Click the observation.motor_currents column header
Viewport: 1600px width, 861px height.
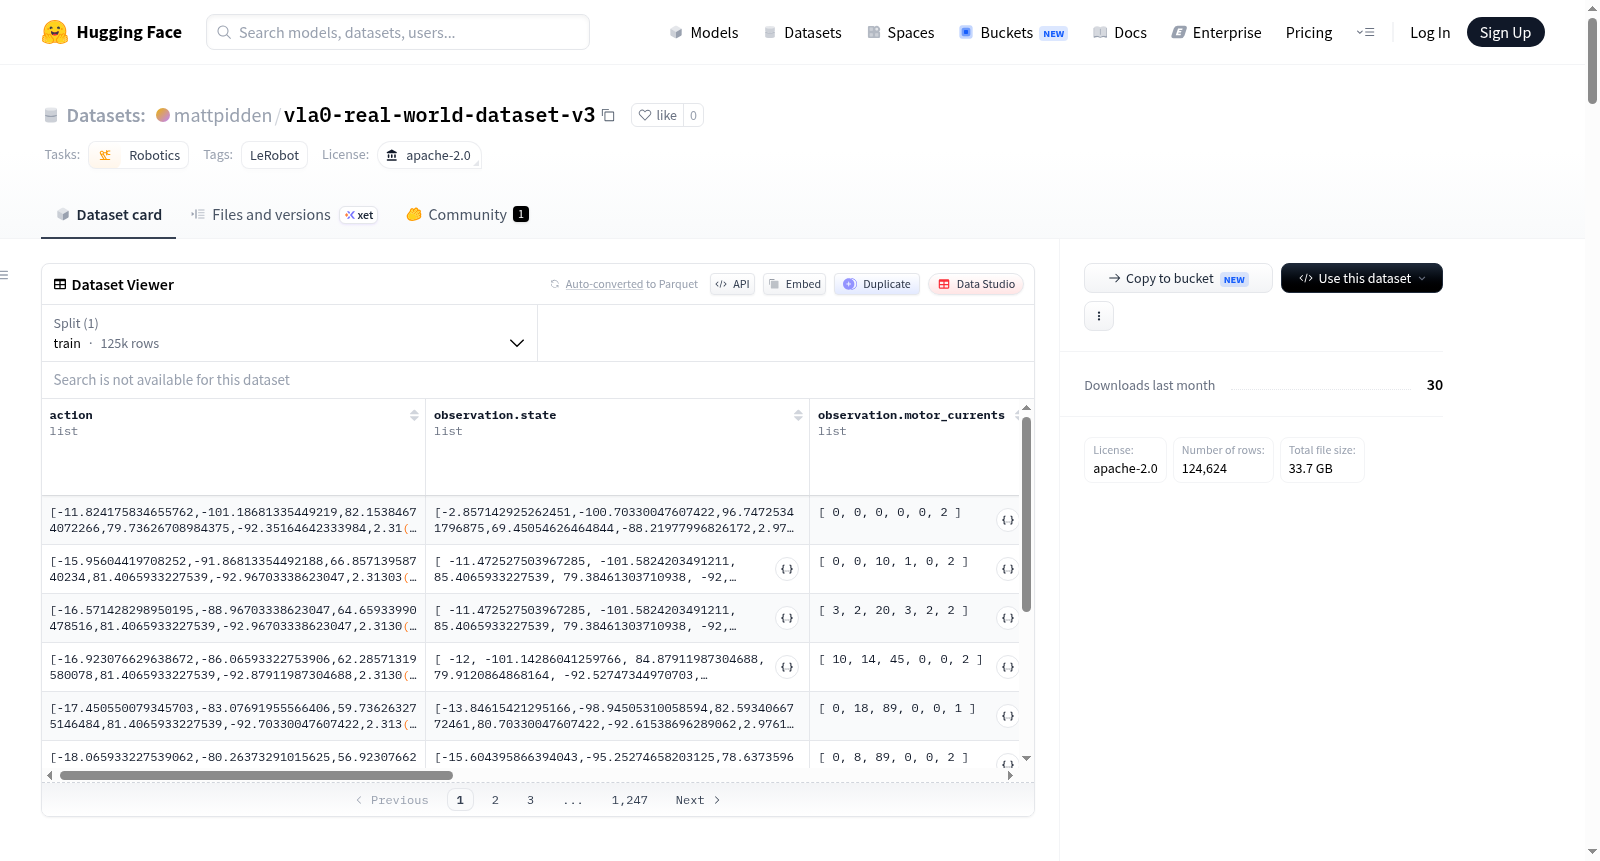[911, 415]
